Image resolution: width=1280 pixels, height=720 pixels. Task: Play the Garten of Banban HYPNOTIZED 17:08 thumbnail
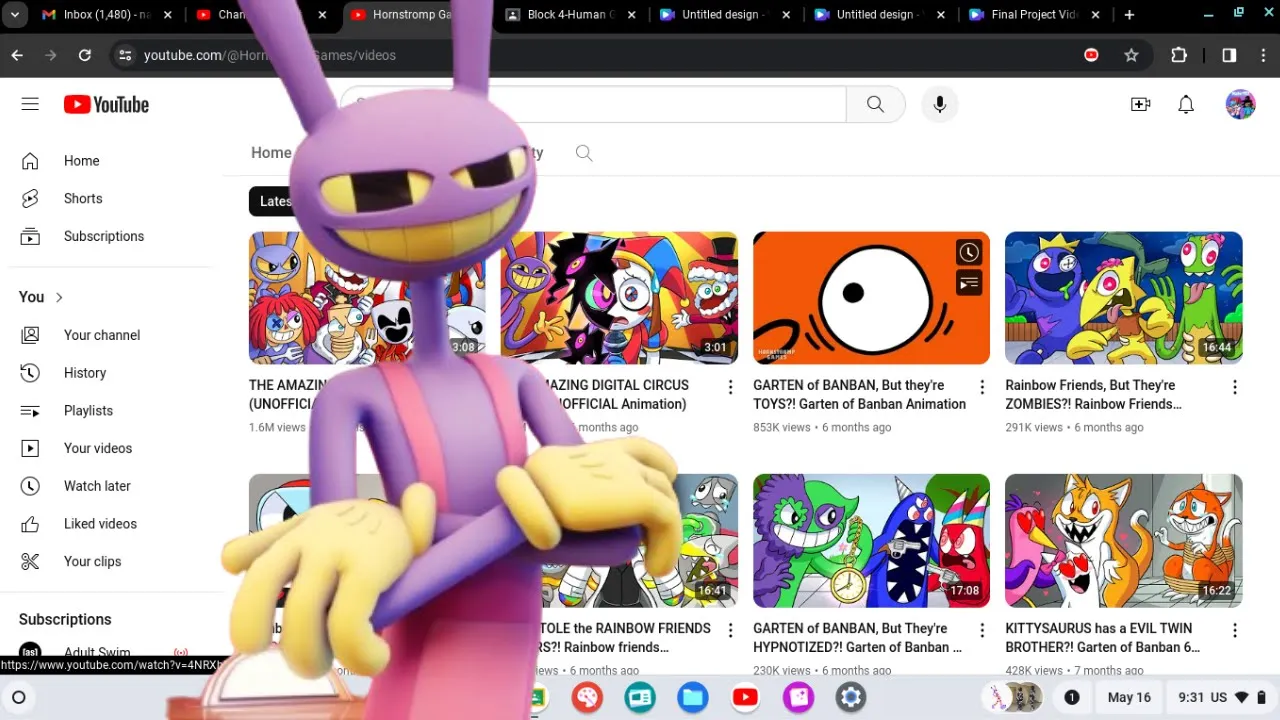[871, 541]
